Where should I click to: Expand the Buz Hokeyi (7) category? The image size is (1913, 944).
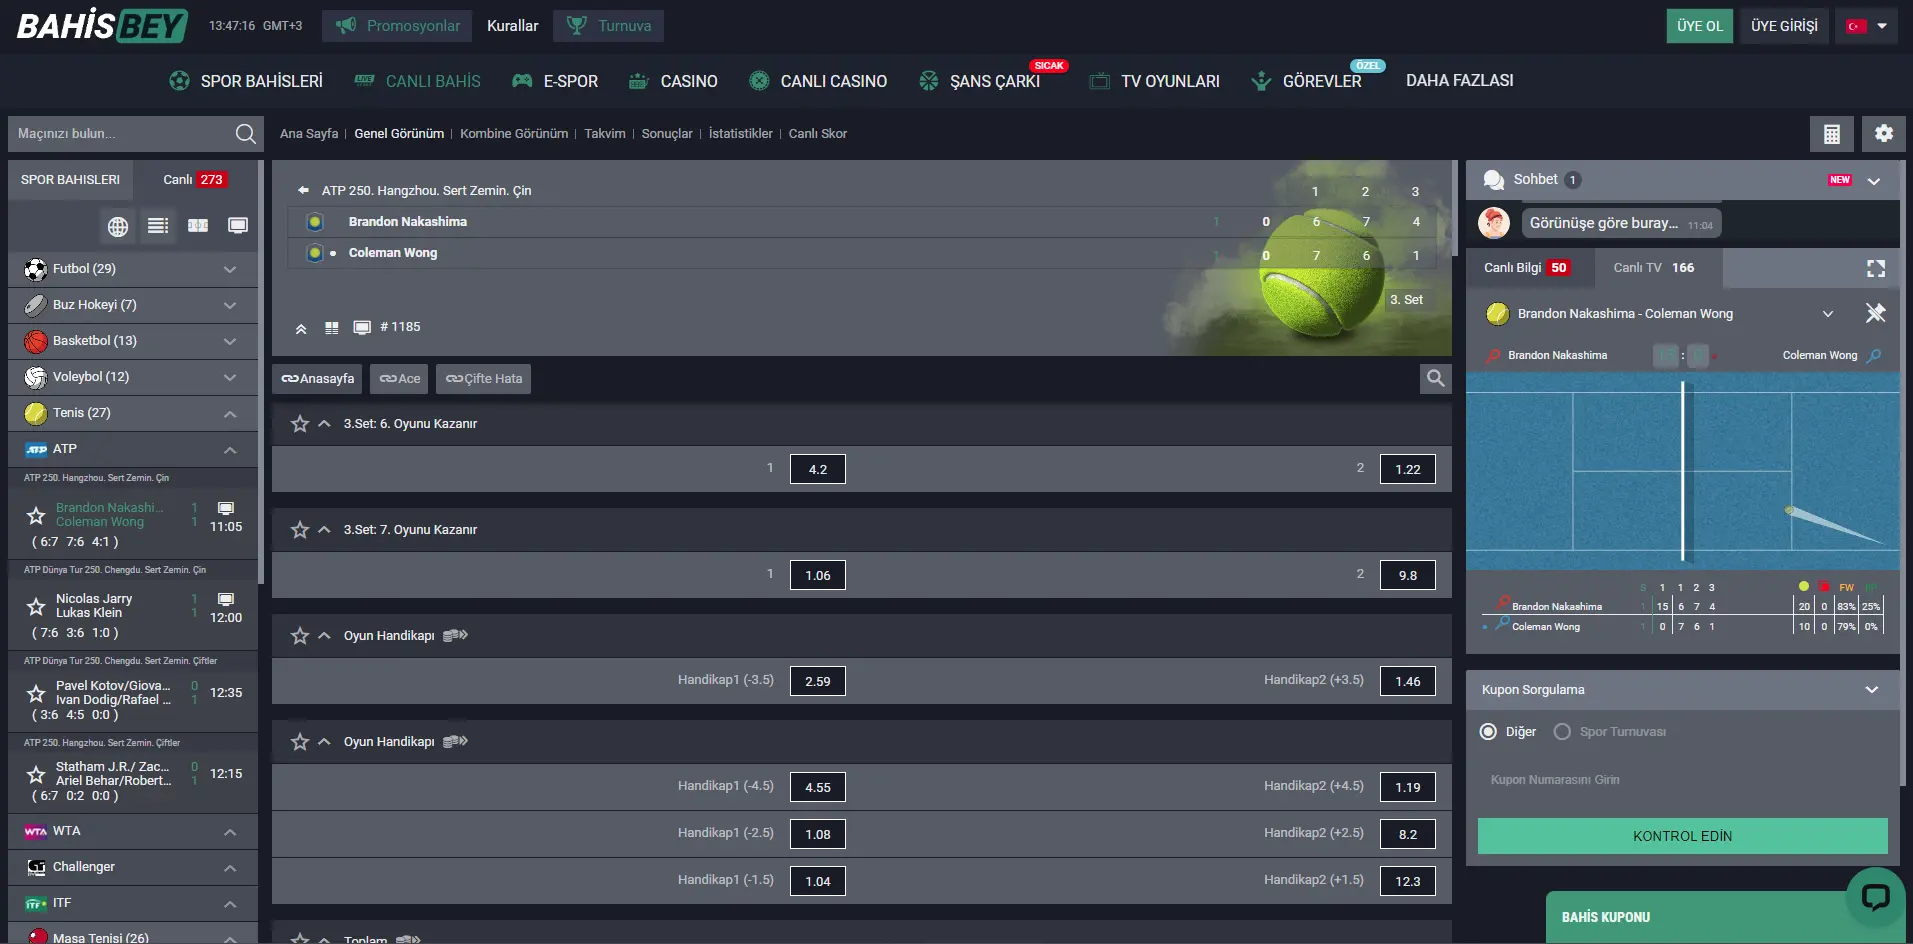(x=133, y=305)
